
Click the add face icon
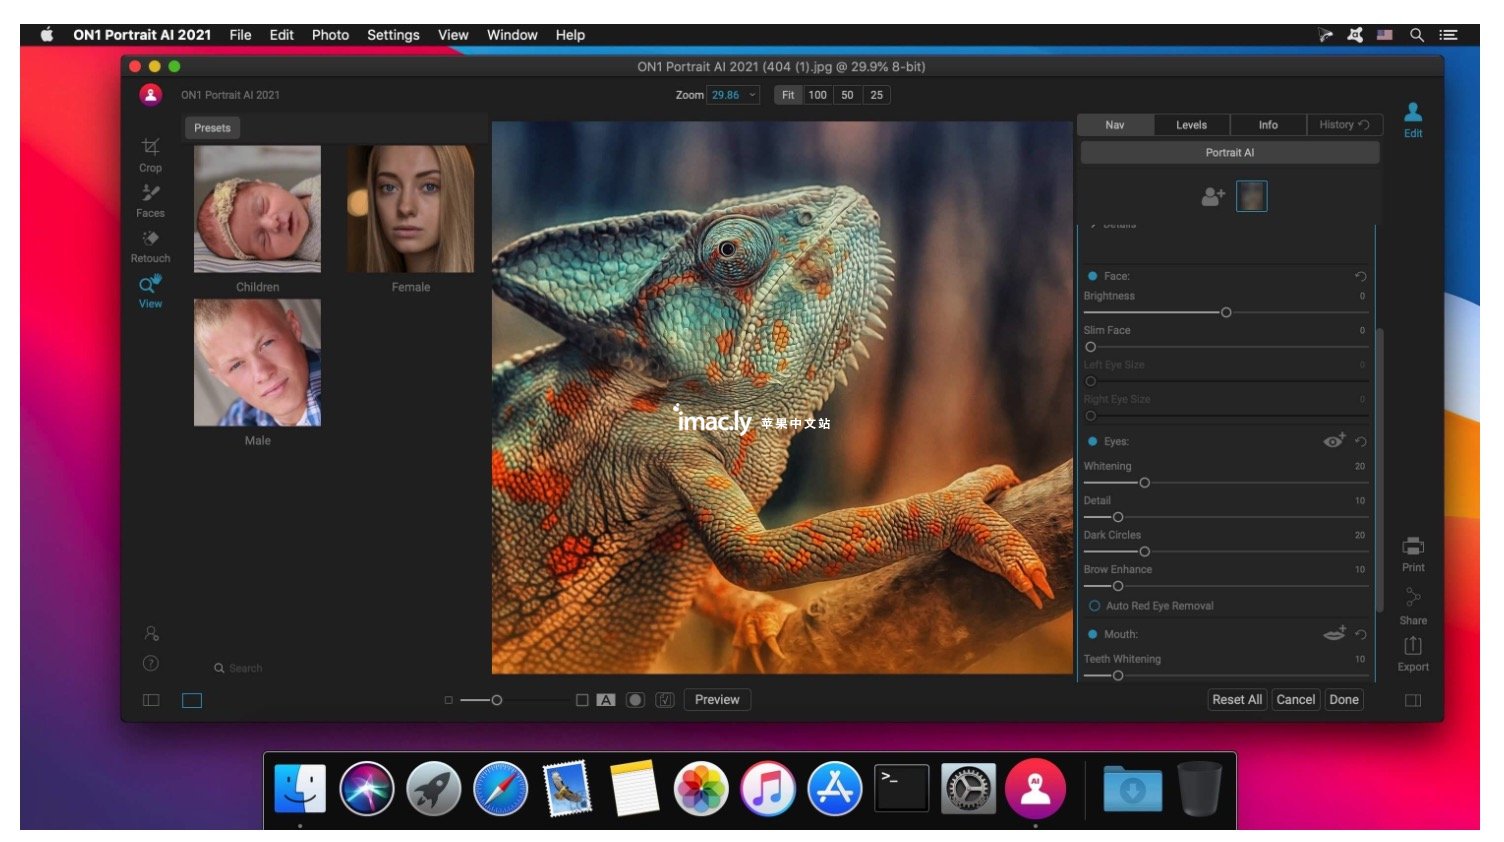coord(1212,197)
